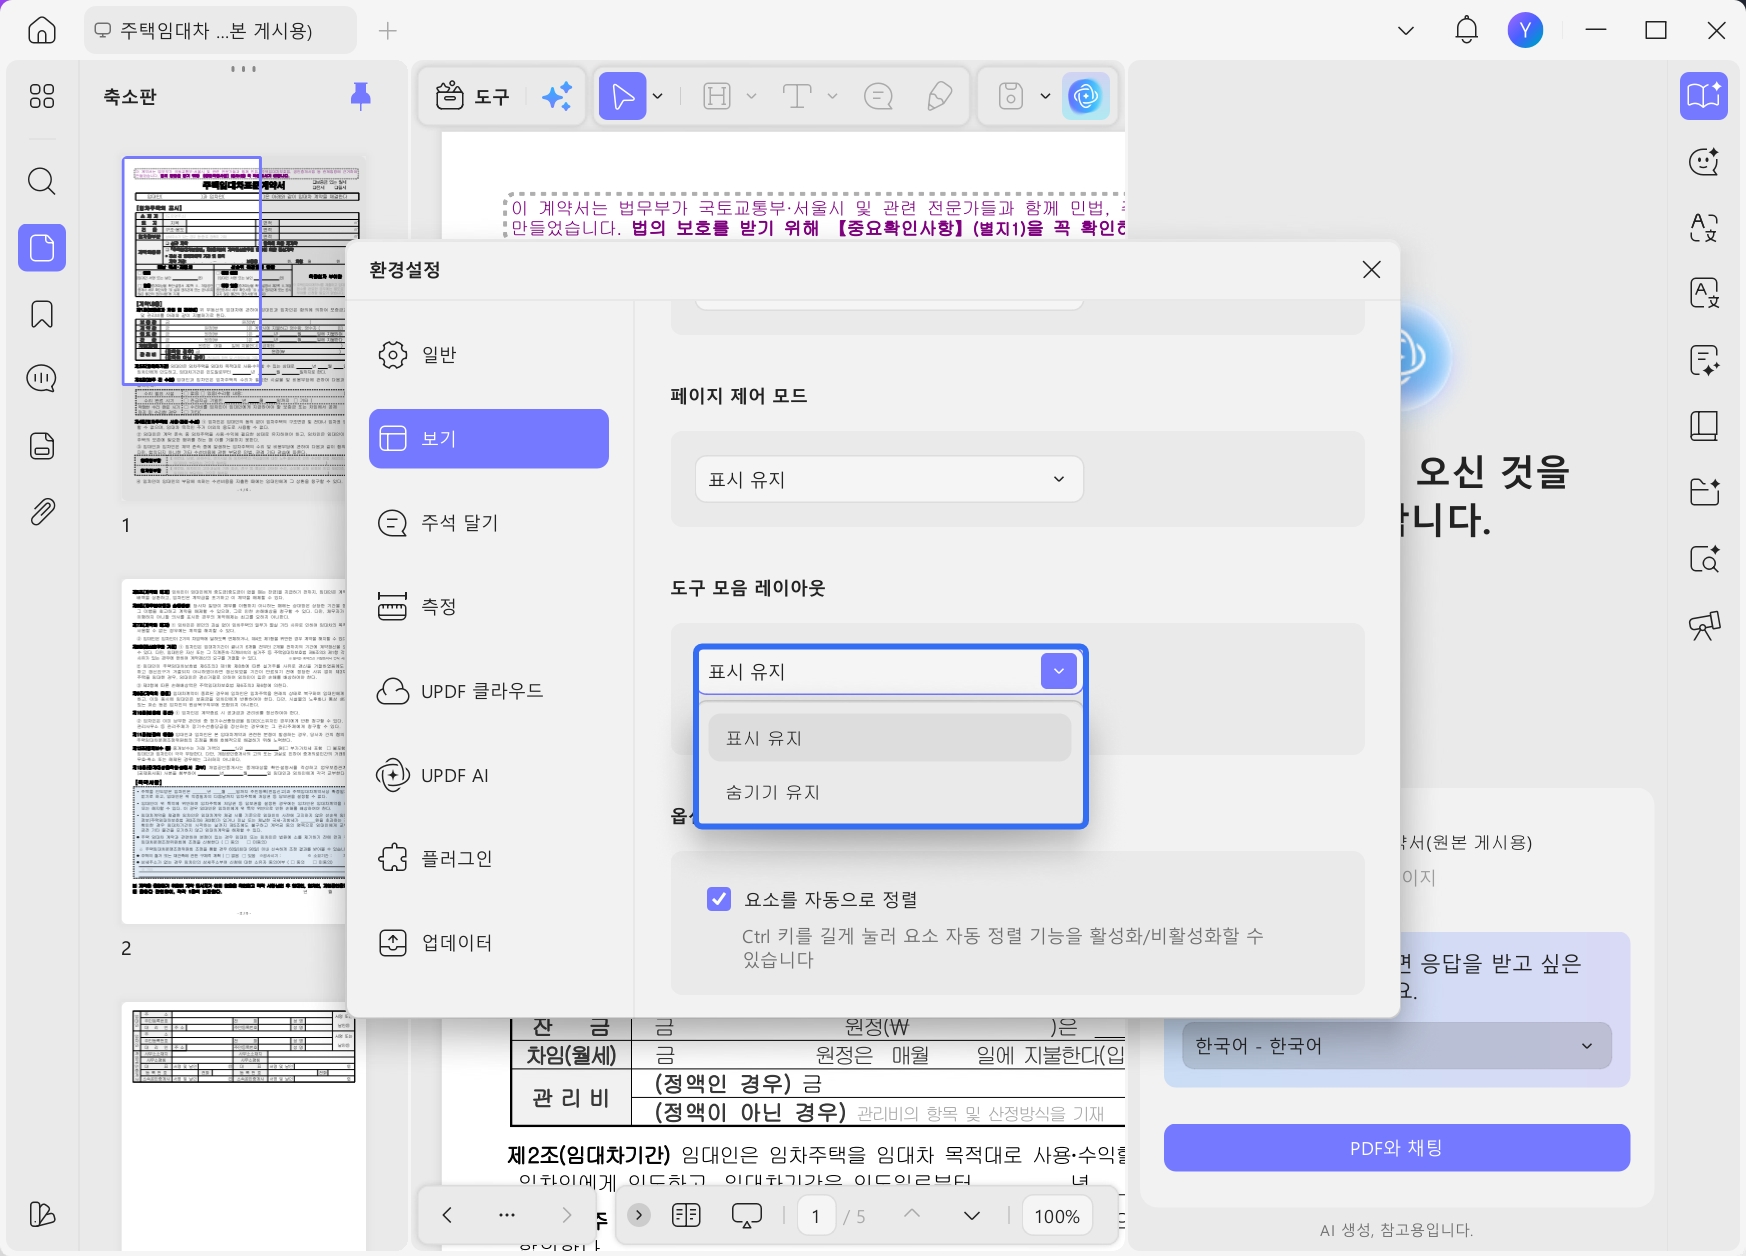1746x1256 pixels.
Task: Open the 도구 tools button
Action: (x=473, y=96)
